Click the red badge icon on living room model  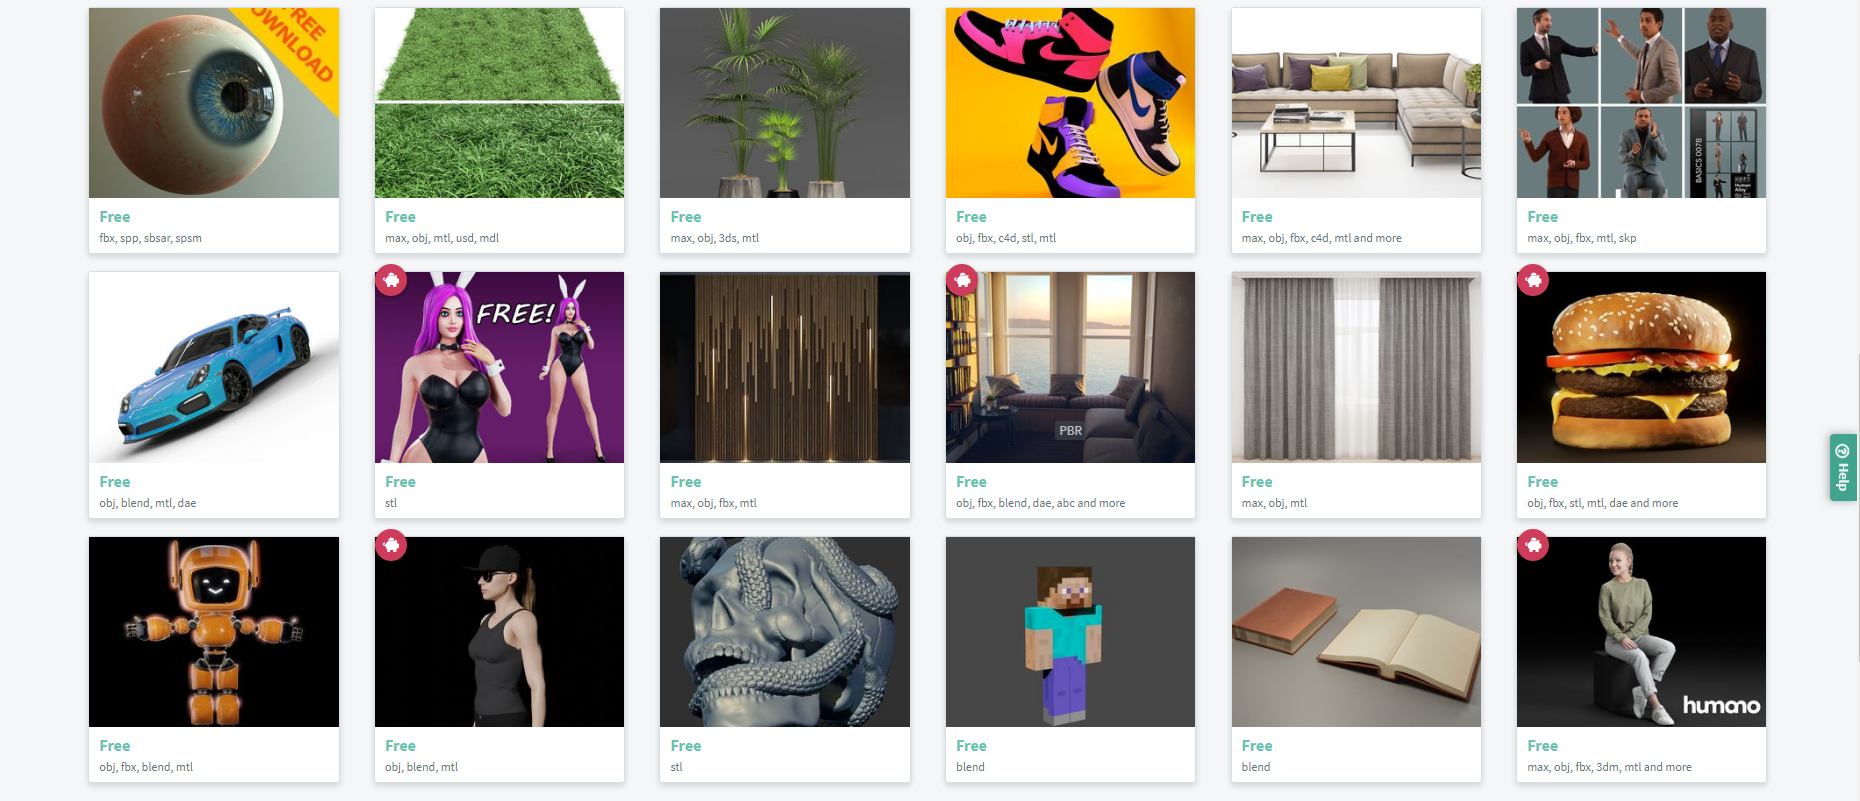point(962,281)
